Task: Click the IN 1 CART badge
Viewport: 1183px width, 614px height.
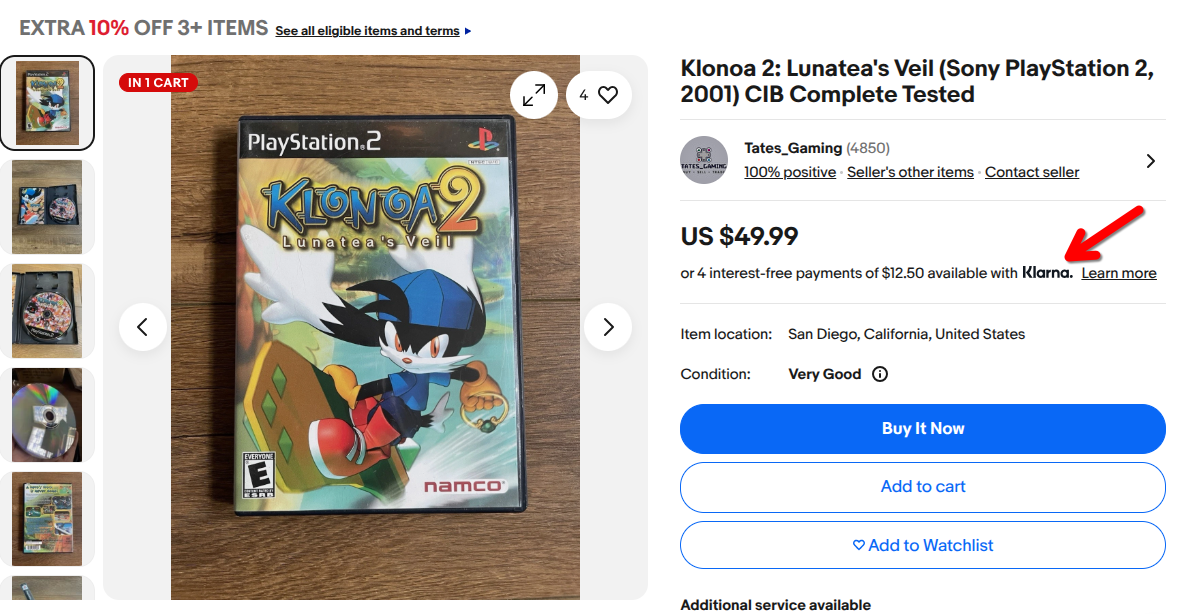Action: click(158, 83)
